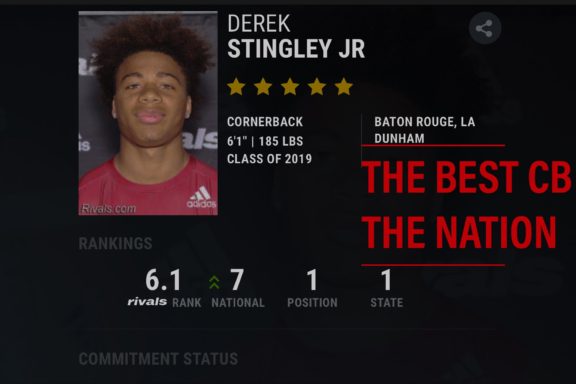Click the CLASS OF 2019 label
This screenshot has height=384, width=576.
[x=269, y=159]
